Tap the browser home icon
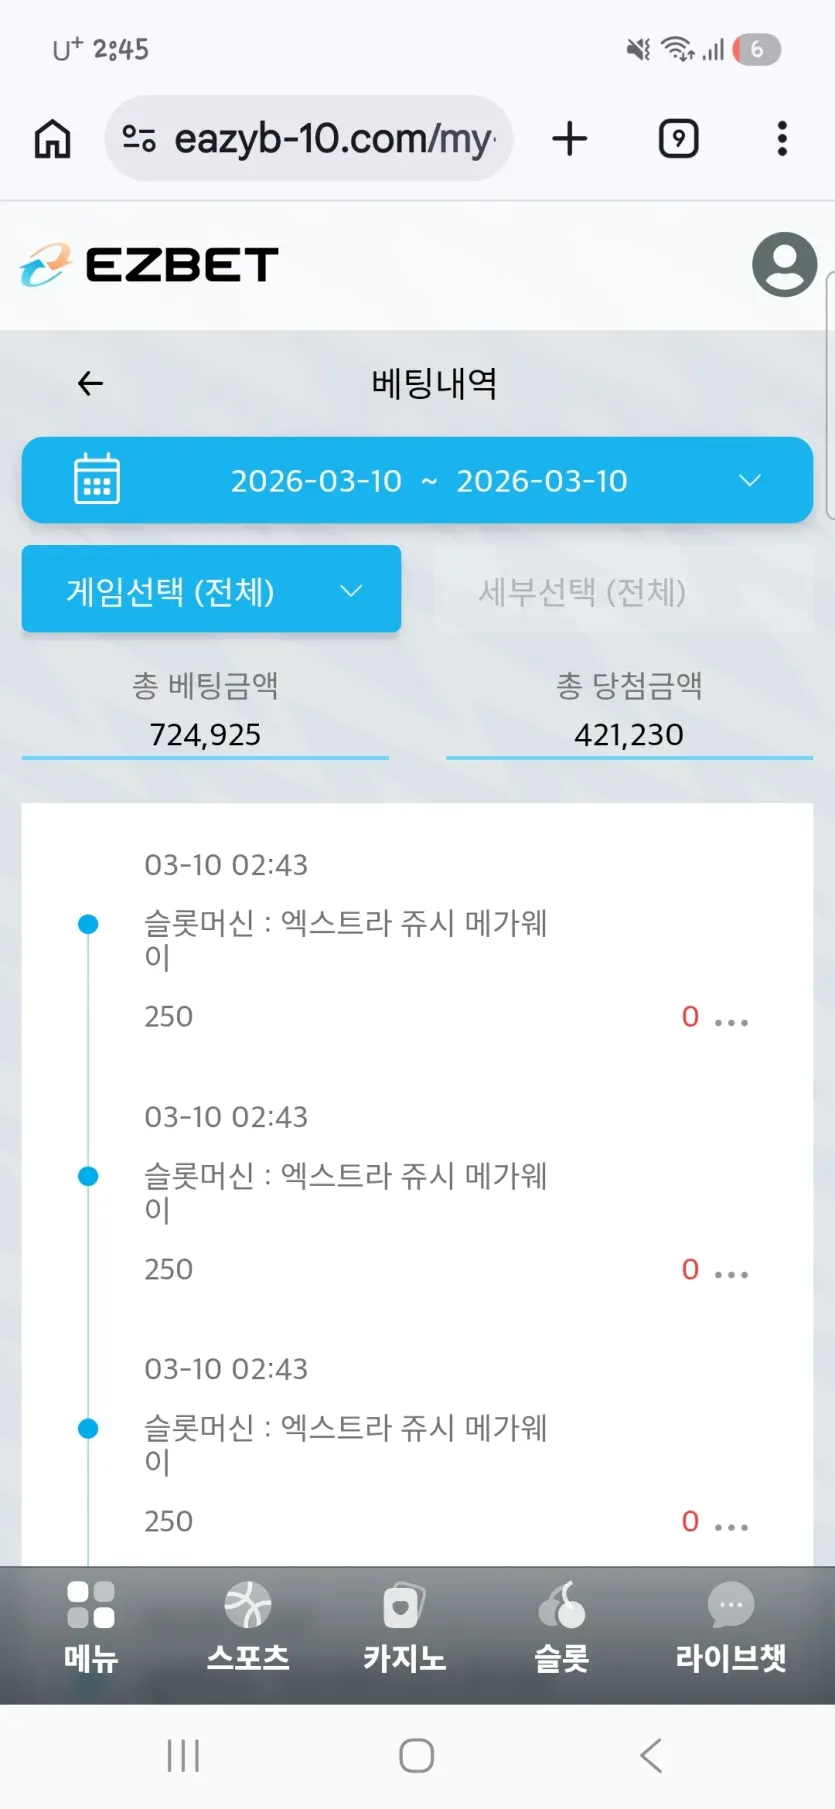This screenshot has width=835, height=1809. [x=53, y=139]
